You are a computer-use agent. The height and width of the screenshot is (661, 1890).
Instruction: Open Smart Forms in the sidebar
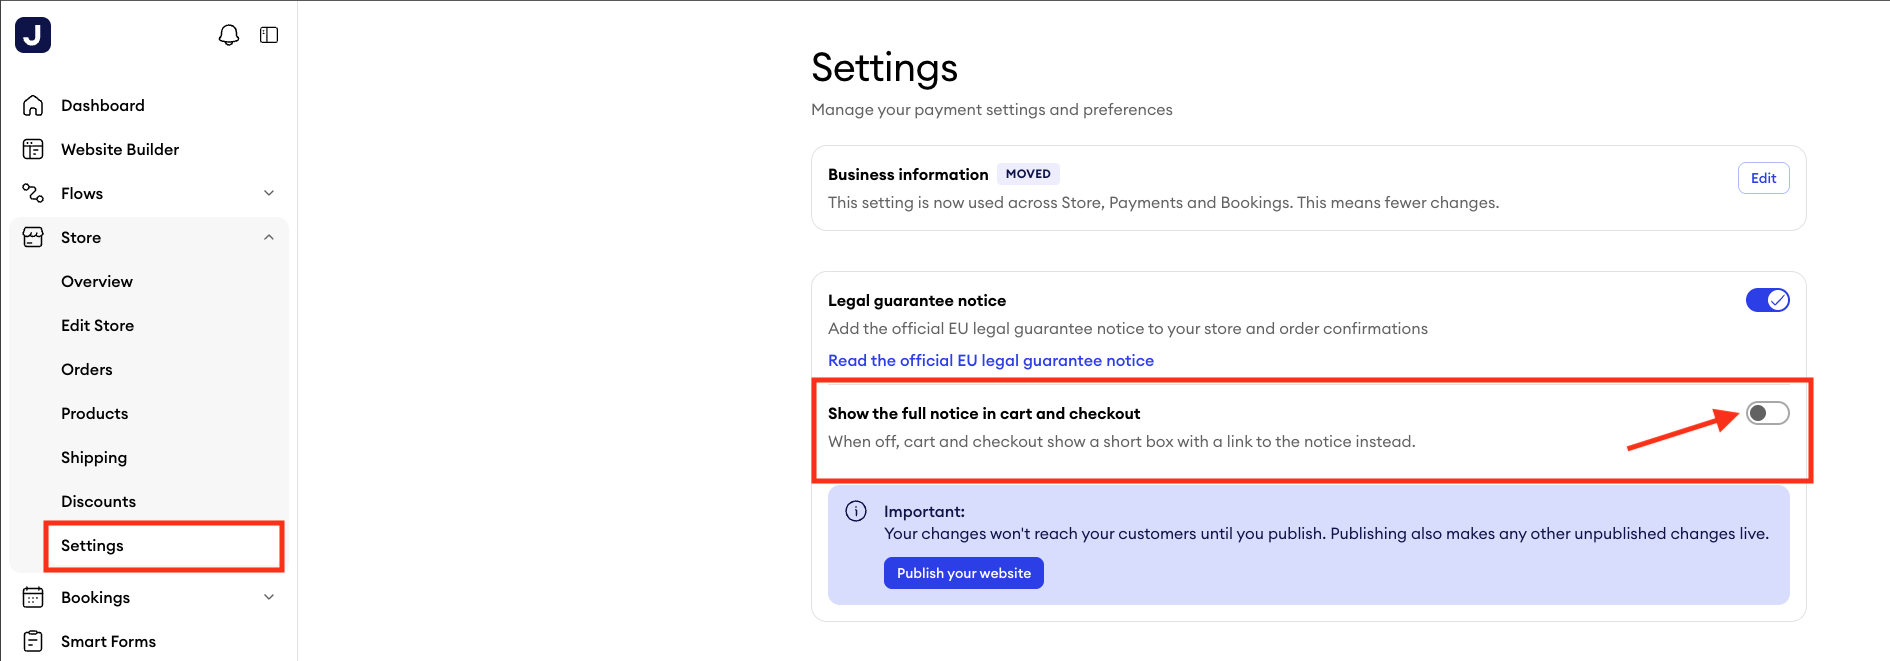pos(108,641)
